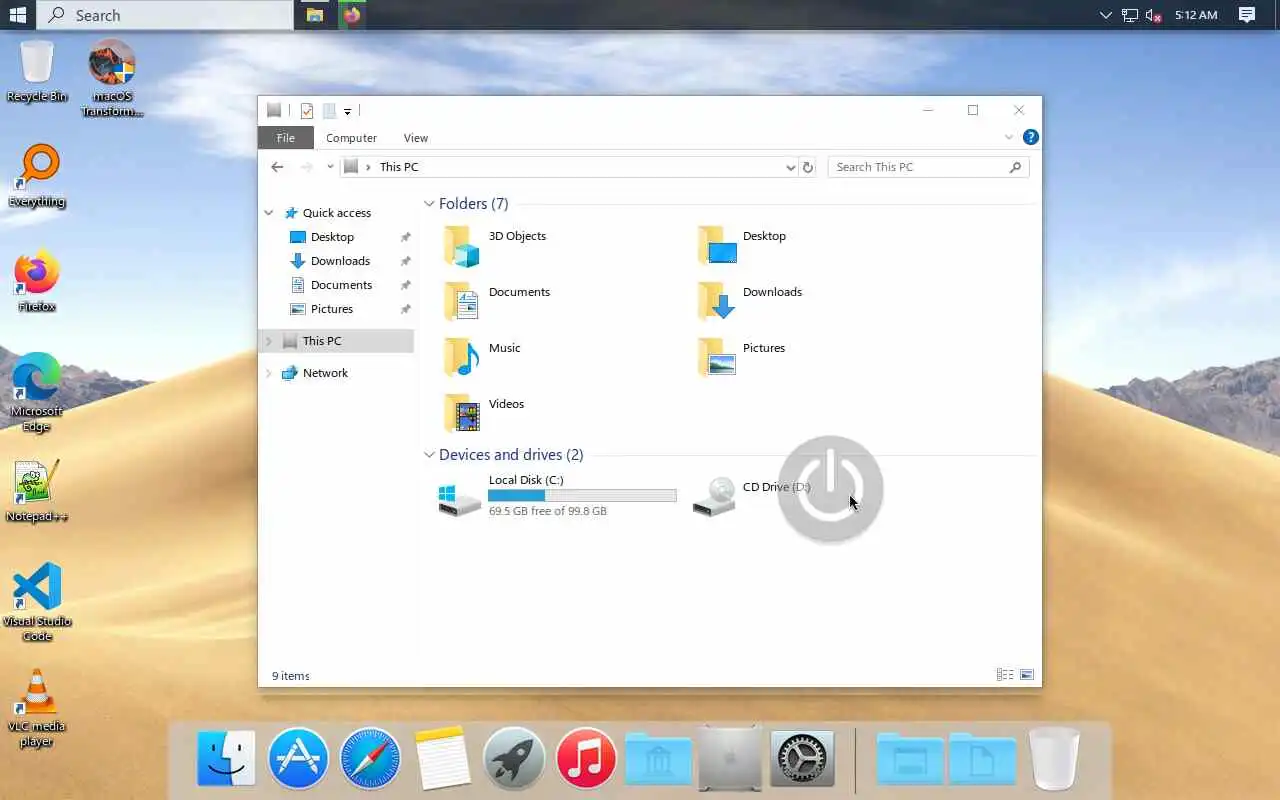Screen dimensions: 1280x800
Task: Expand the Network tree node
Action: [x=269, y=373]
